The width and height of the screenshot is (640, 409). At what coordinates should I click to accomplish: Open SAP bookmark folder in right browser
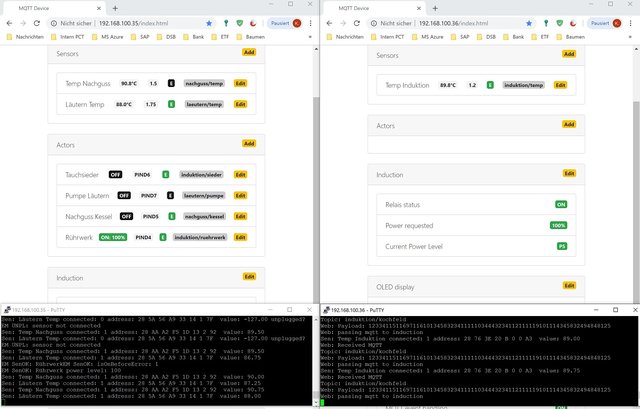(460, 37)
